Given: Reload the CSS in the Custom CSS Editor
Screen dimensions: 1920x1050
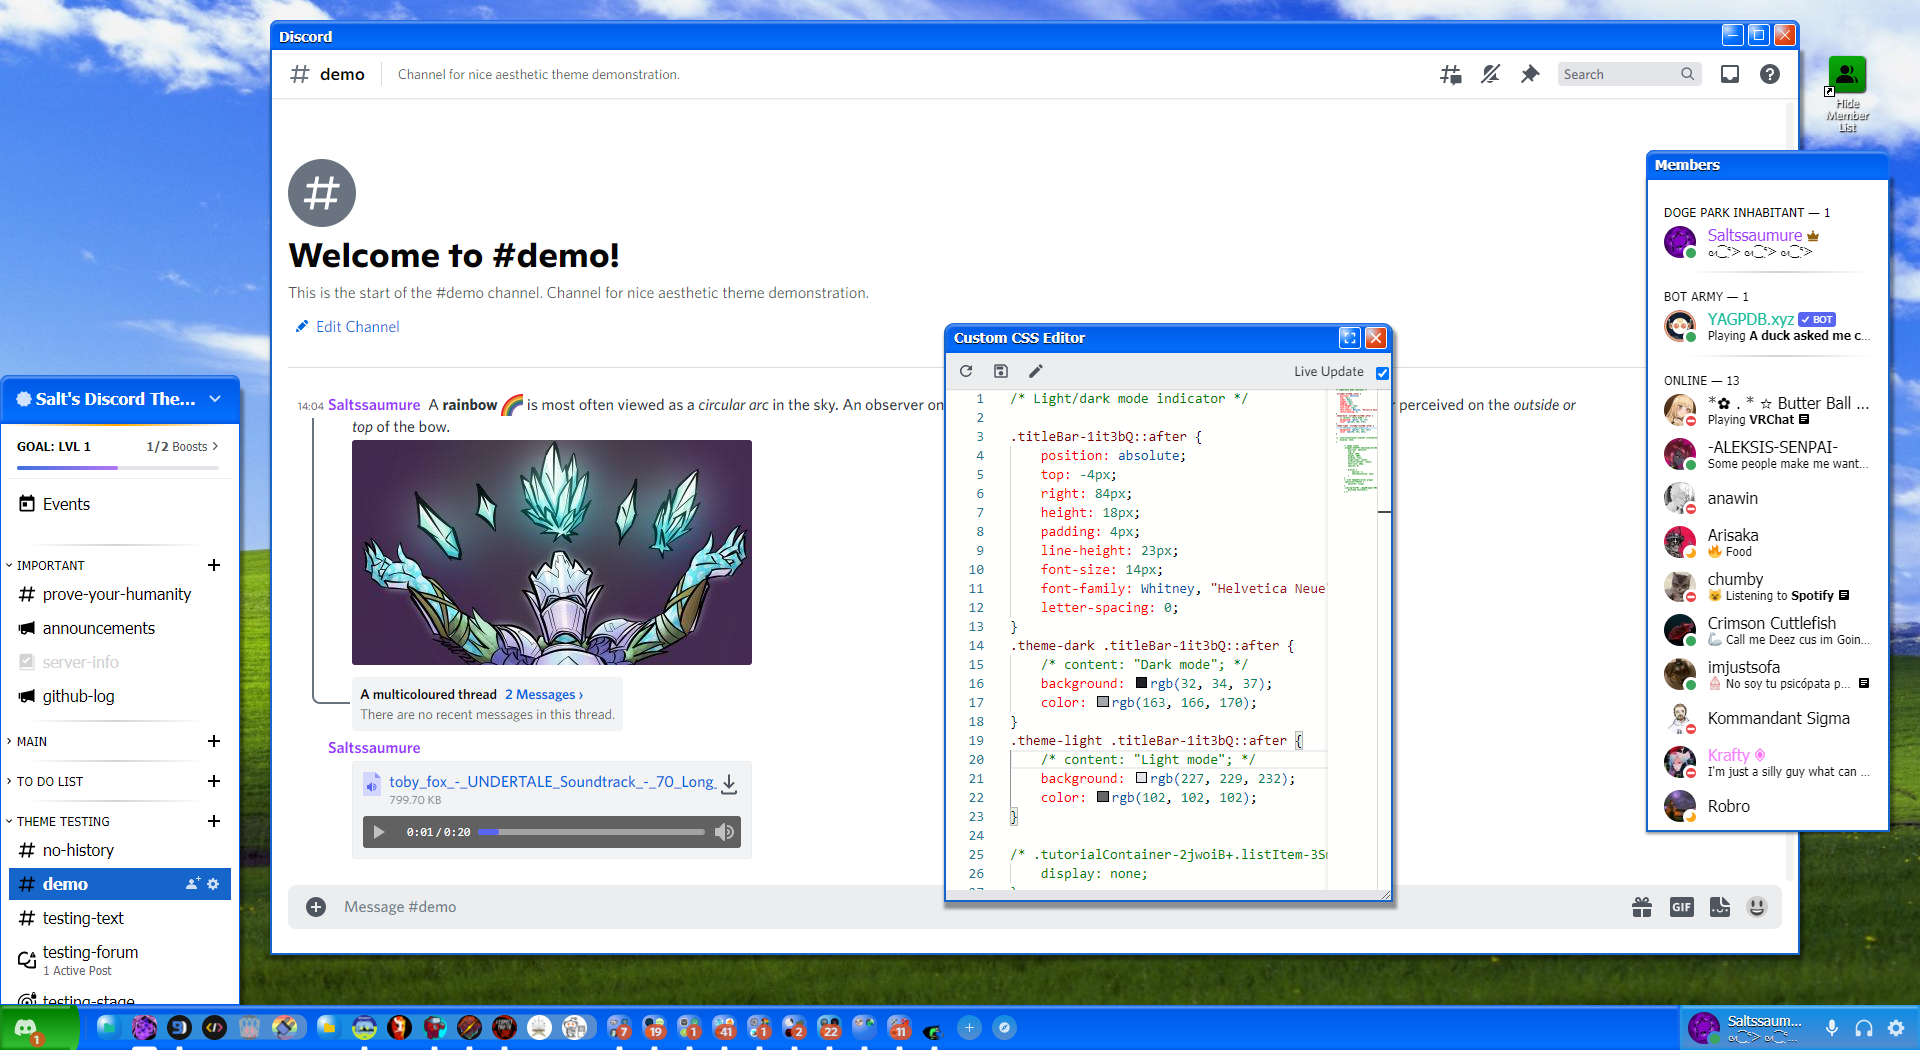Looking at the screenshot, I should (967, 371).
